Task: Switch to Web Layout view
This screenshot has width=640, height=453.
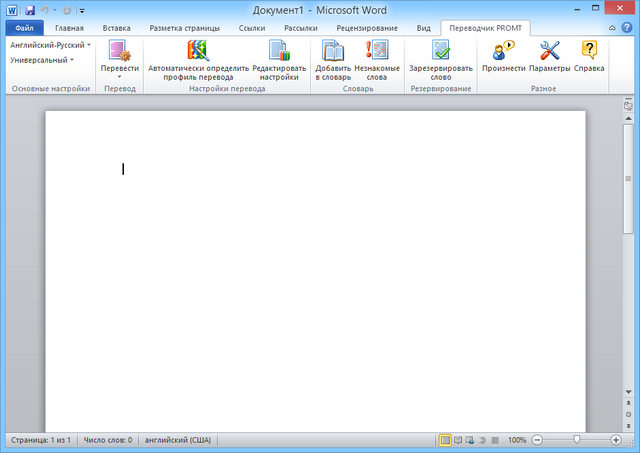Action: (x=470, y=440)
